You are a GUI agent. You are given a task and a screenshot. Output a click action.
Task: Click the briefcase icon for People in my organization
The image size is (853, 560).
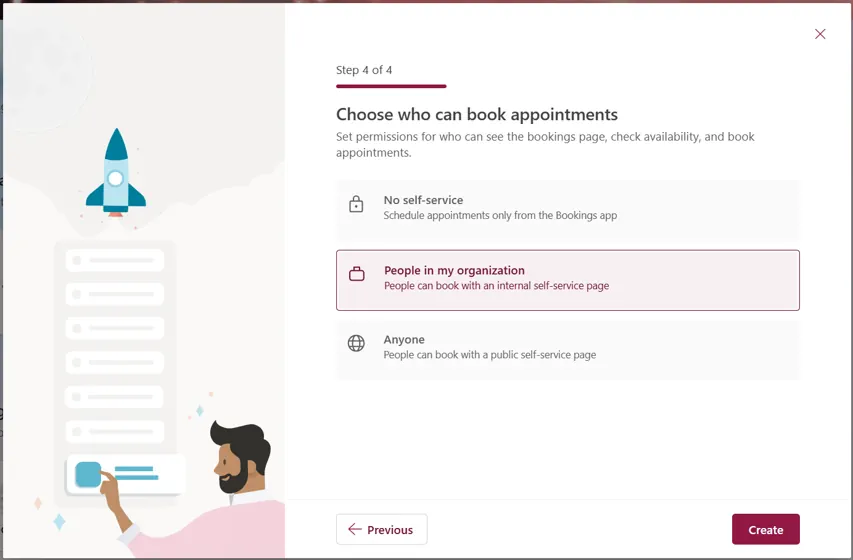pos(357,274)
